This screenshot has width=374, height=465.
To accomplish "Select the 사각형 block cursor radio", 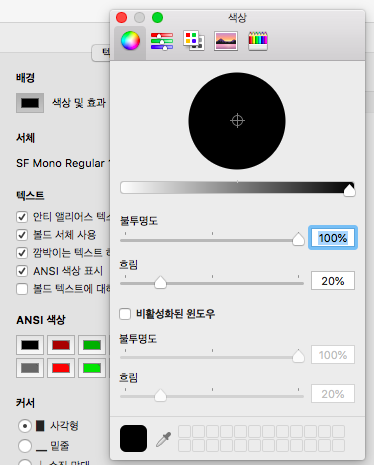I will click(25, 426).
